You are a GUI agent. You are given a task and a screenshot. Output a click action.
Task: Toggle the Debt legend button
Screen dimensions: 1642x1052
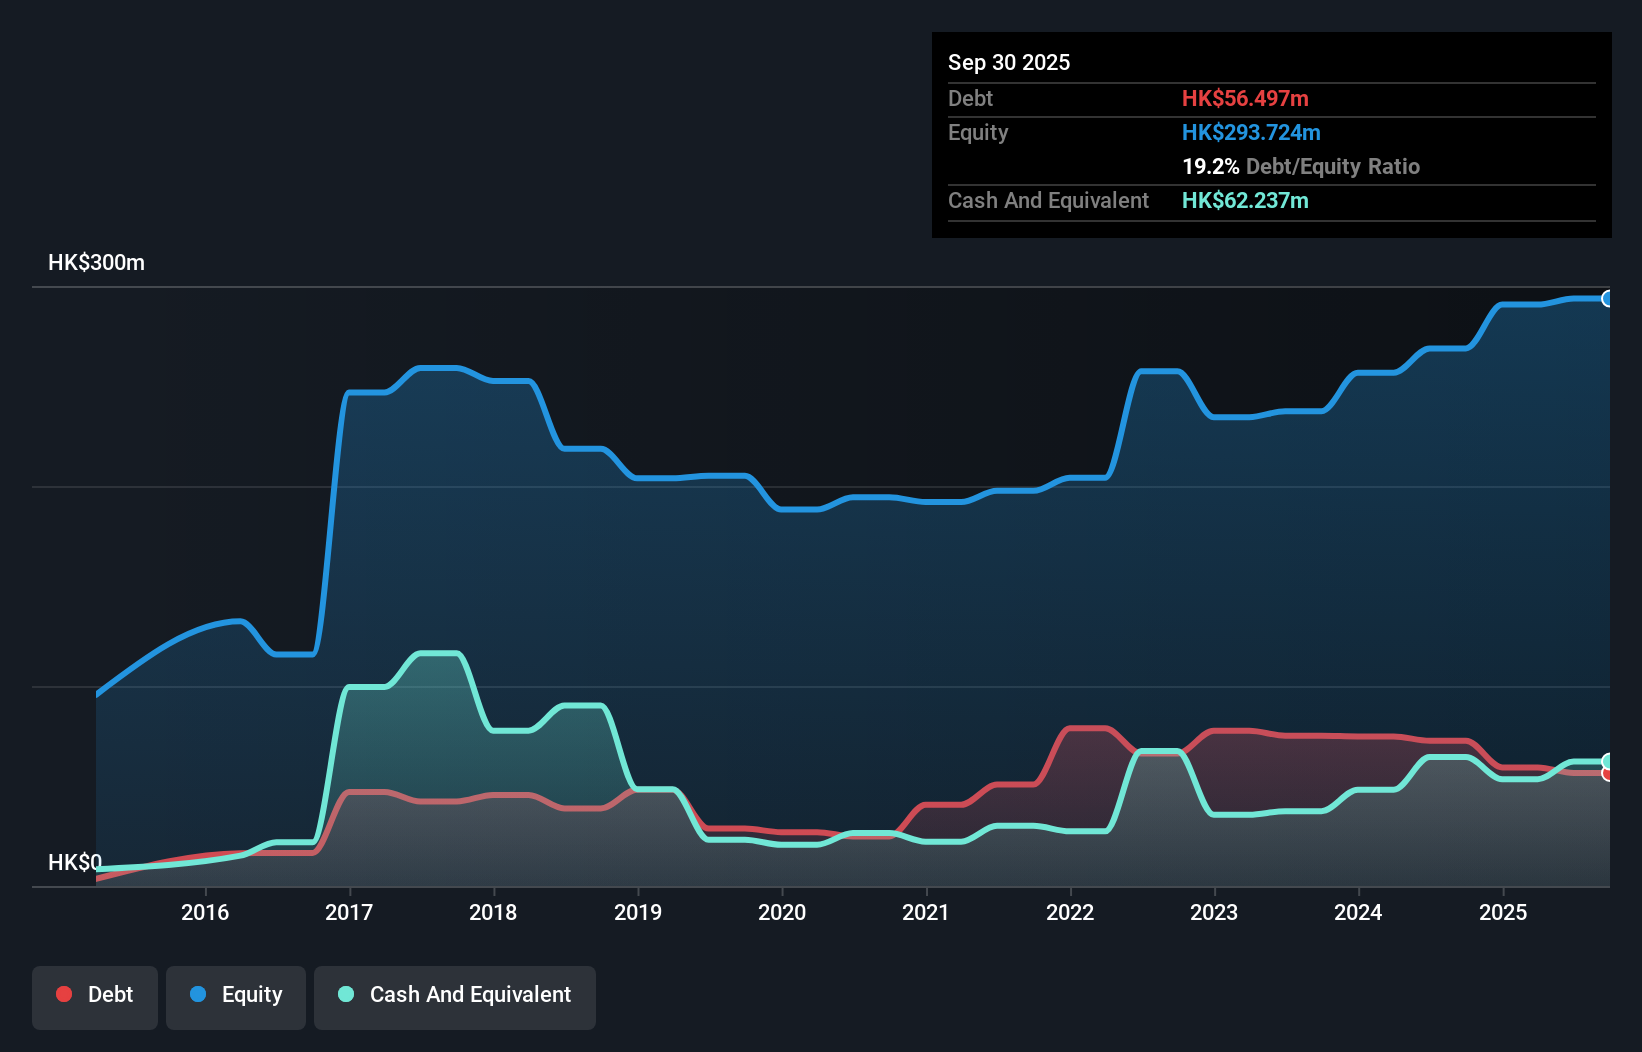[95, 997]
